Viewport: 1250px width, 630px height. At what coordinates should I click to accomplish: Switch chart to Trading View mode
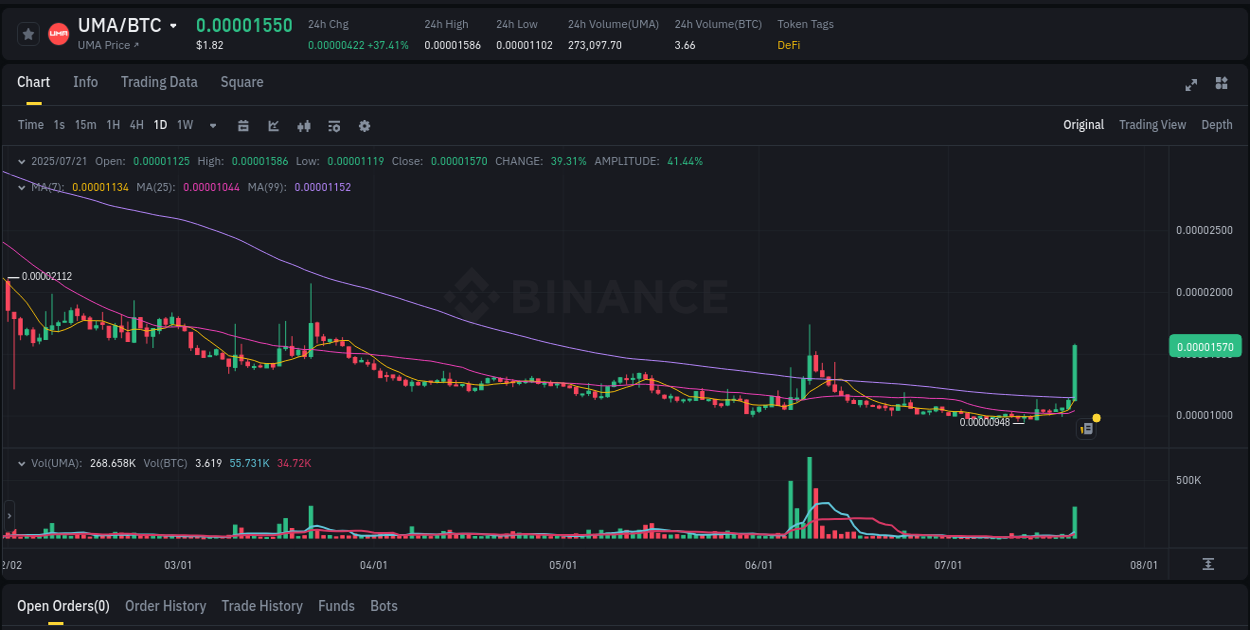tap(1152, 124)
